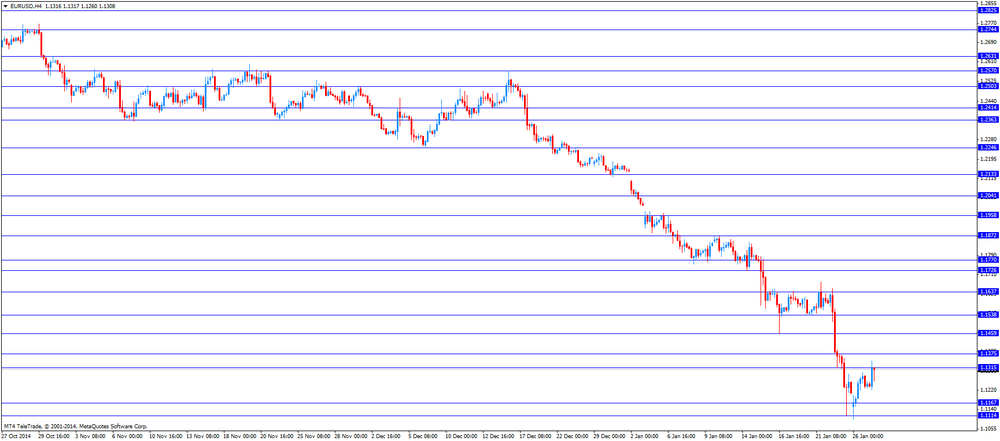The image size is (1000, 441).
Task: Click the 2 Jan 00:00 time axis label
Action: (x=643, y=437)
